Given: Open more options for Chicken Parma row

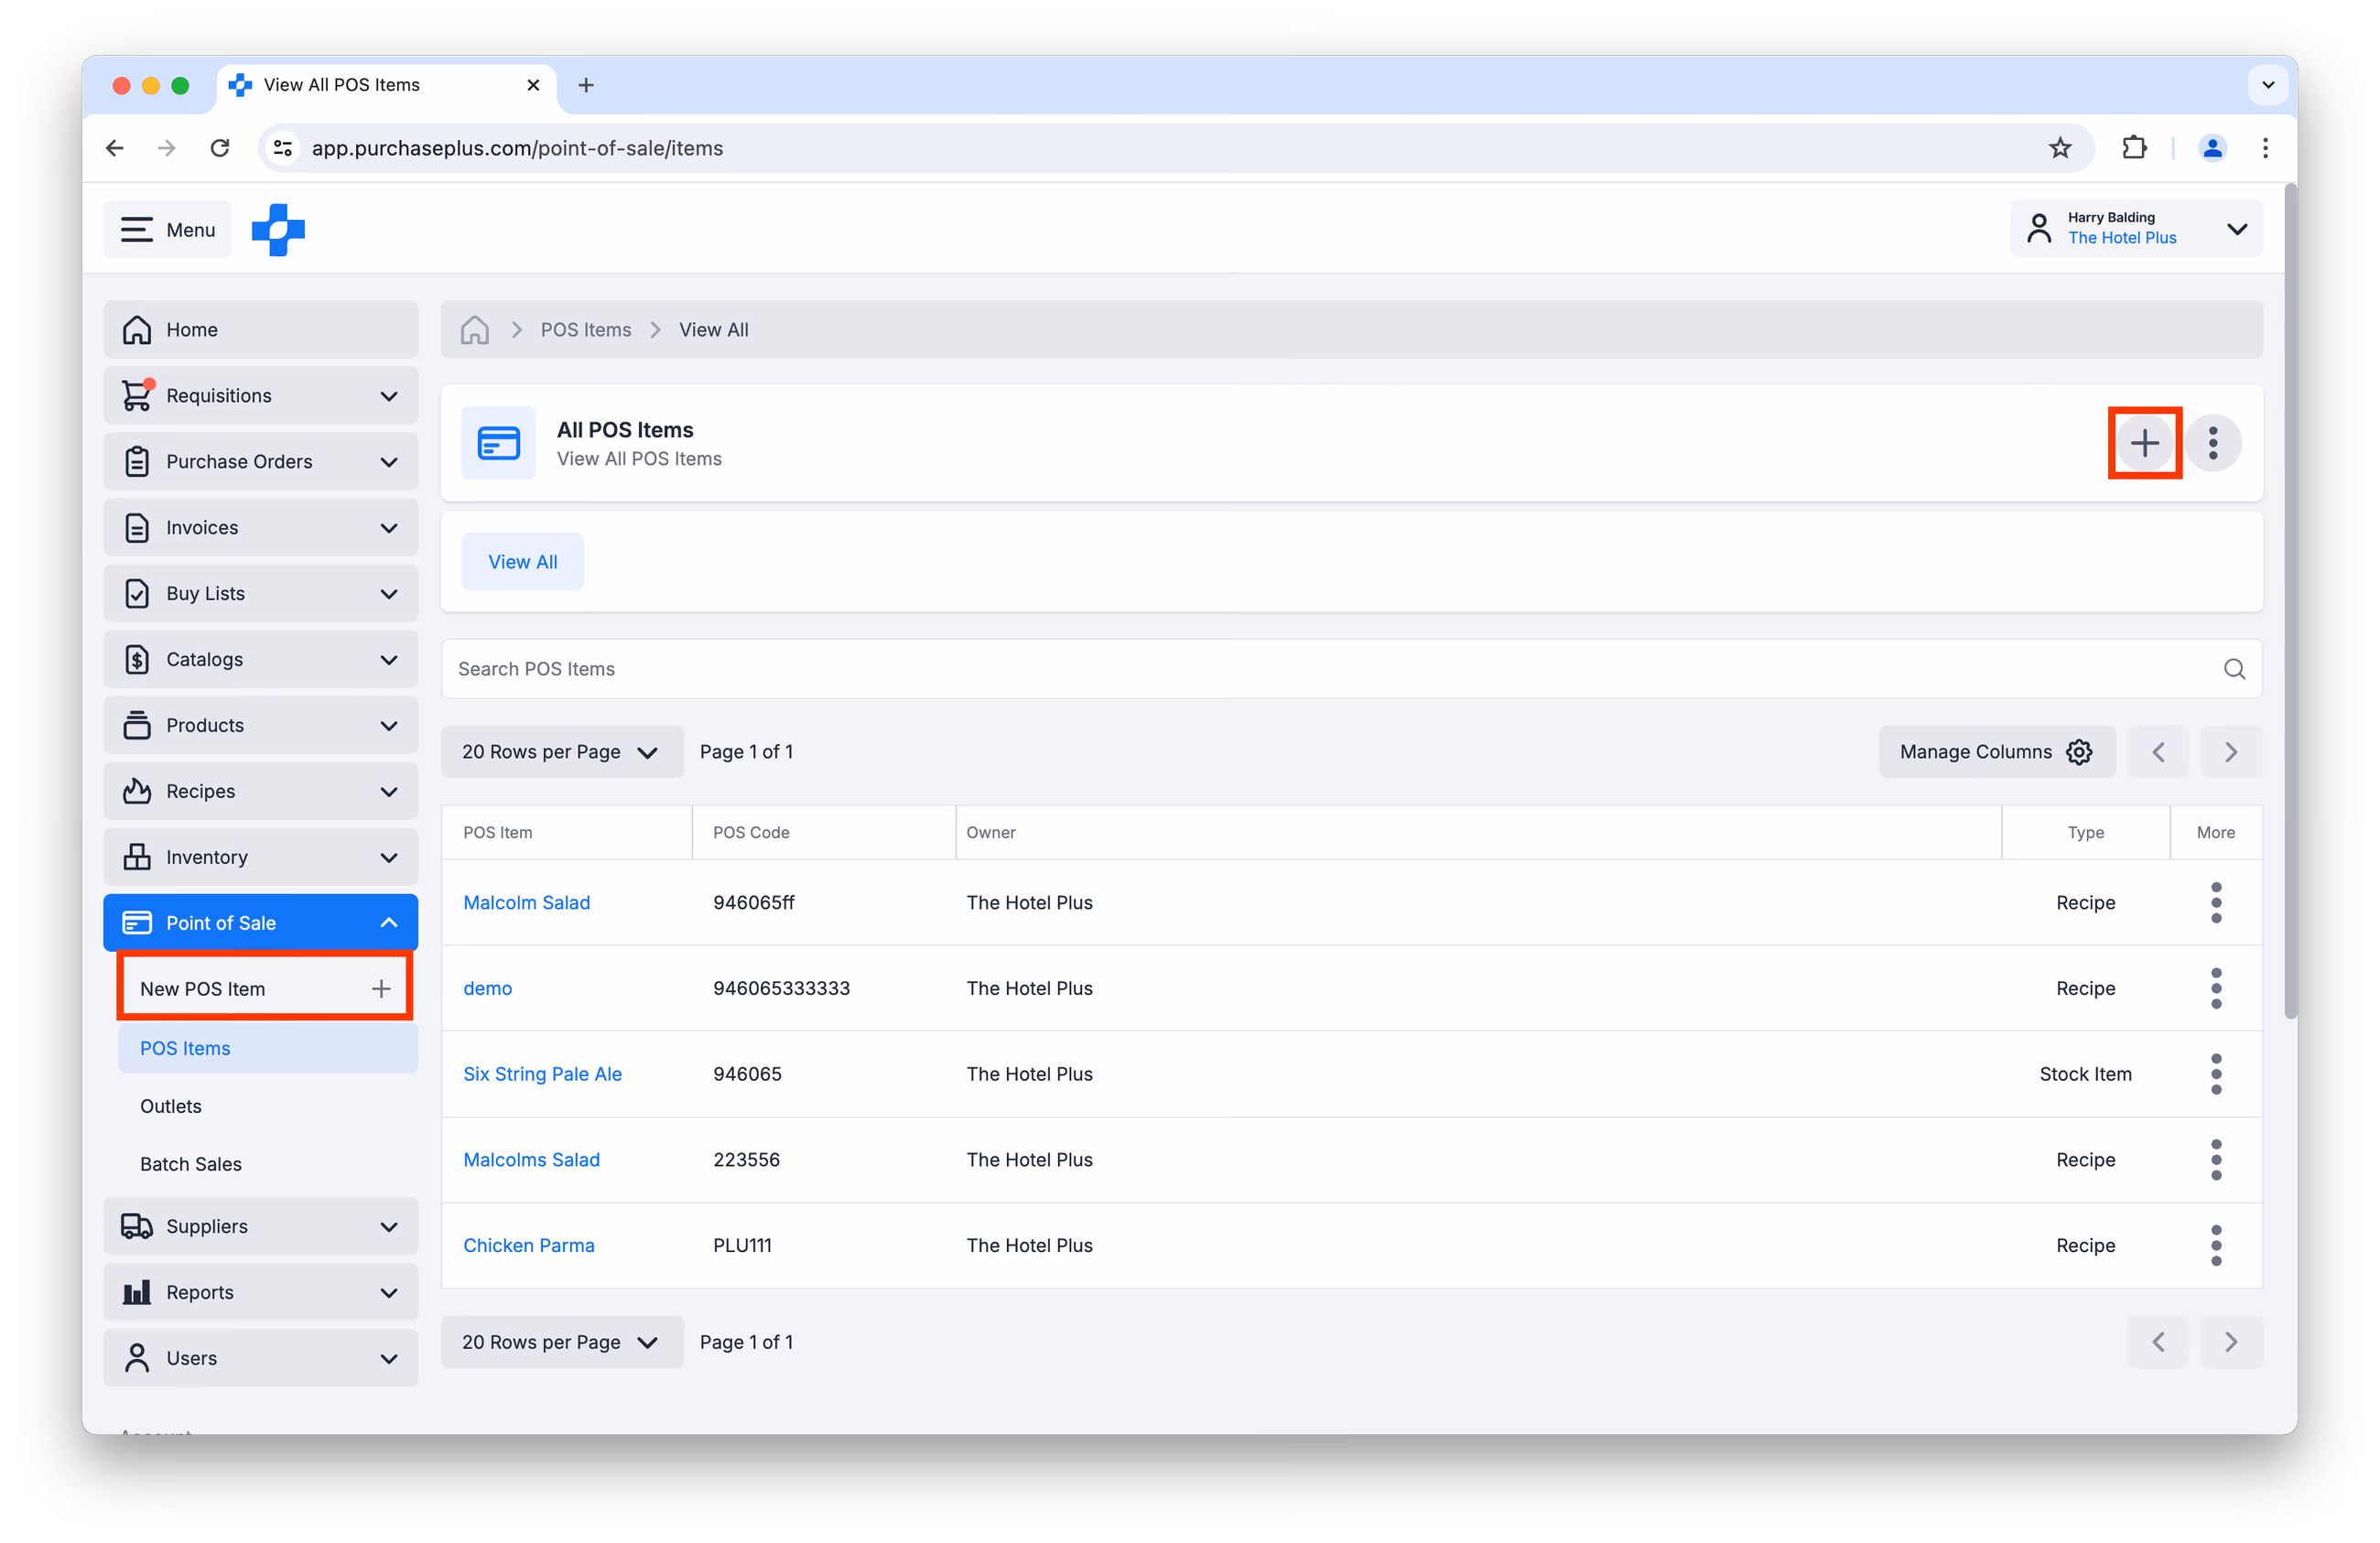Looking at the screenshot, I should 2216,1246.
